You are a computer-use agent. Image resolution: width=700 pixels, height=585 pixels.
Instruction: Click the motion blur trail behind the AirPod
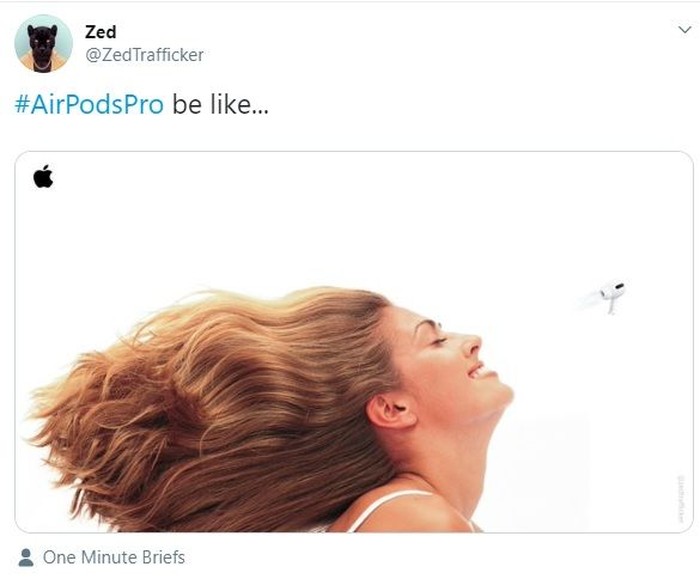[x=588, y=300]
